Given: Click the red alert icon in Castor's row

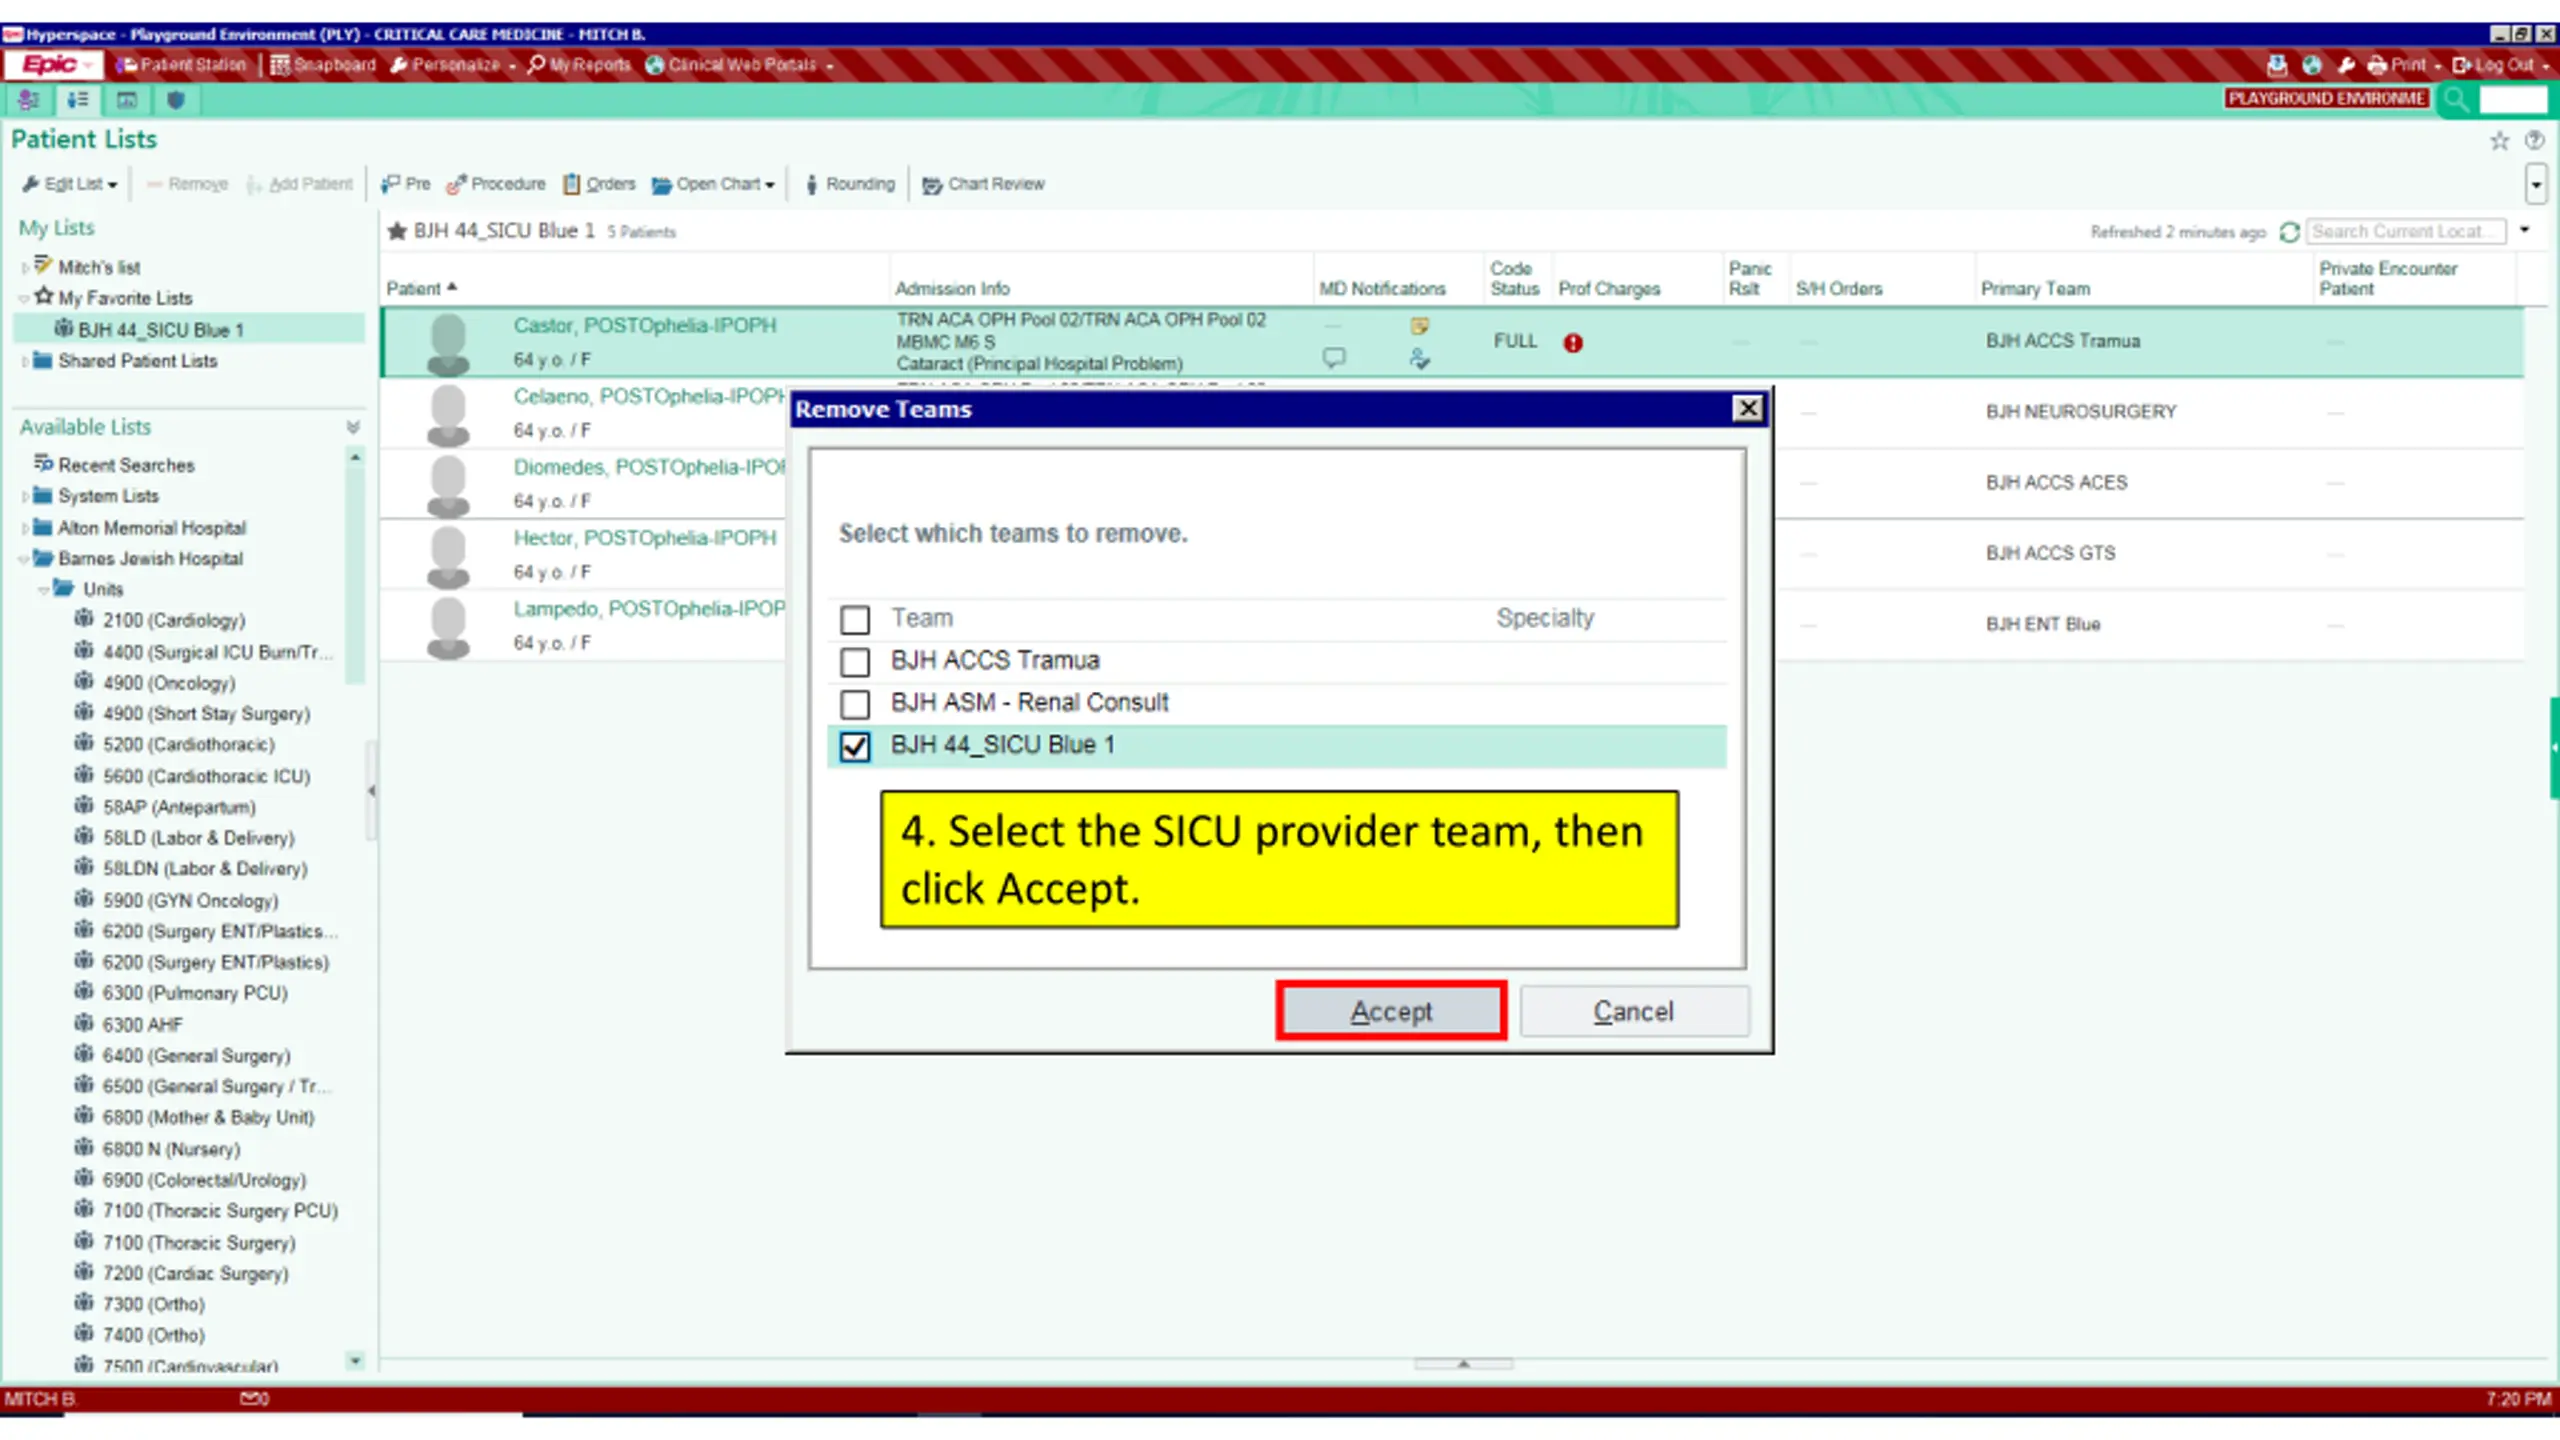Looking at the screenshot, I should [x=1573, y=343].
